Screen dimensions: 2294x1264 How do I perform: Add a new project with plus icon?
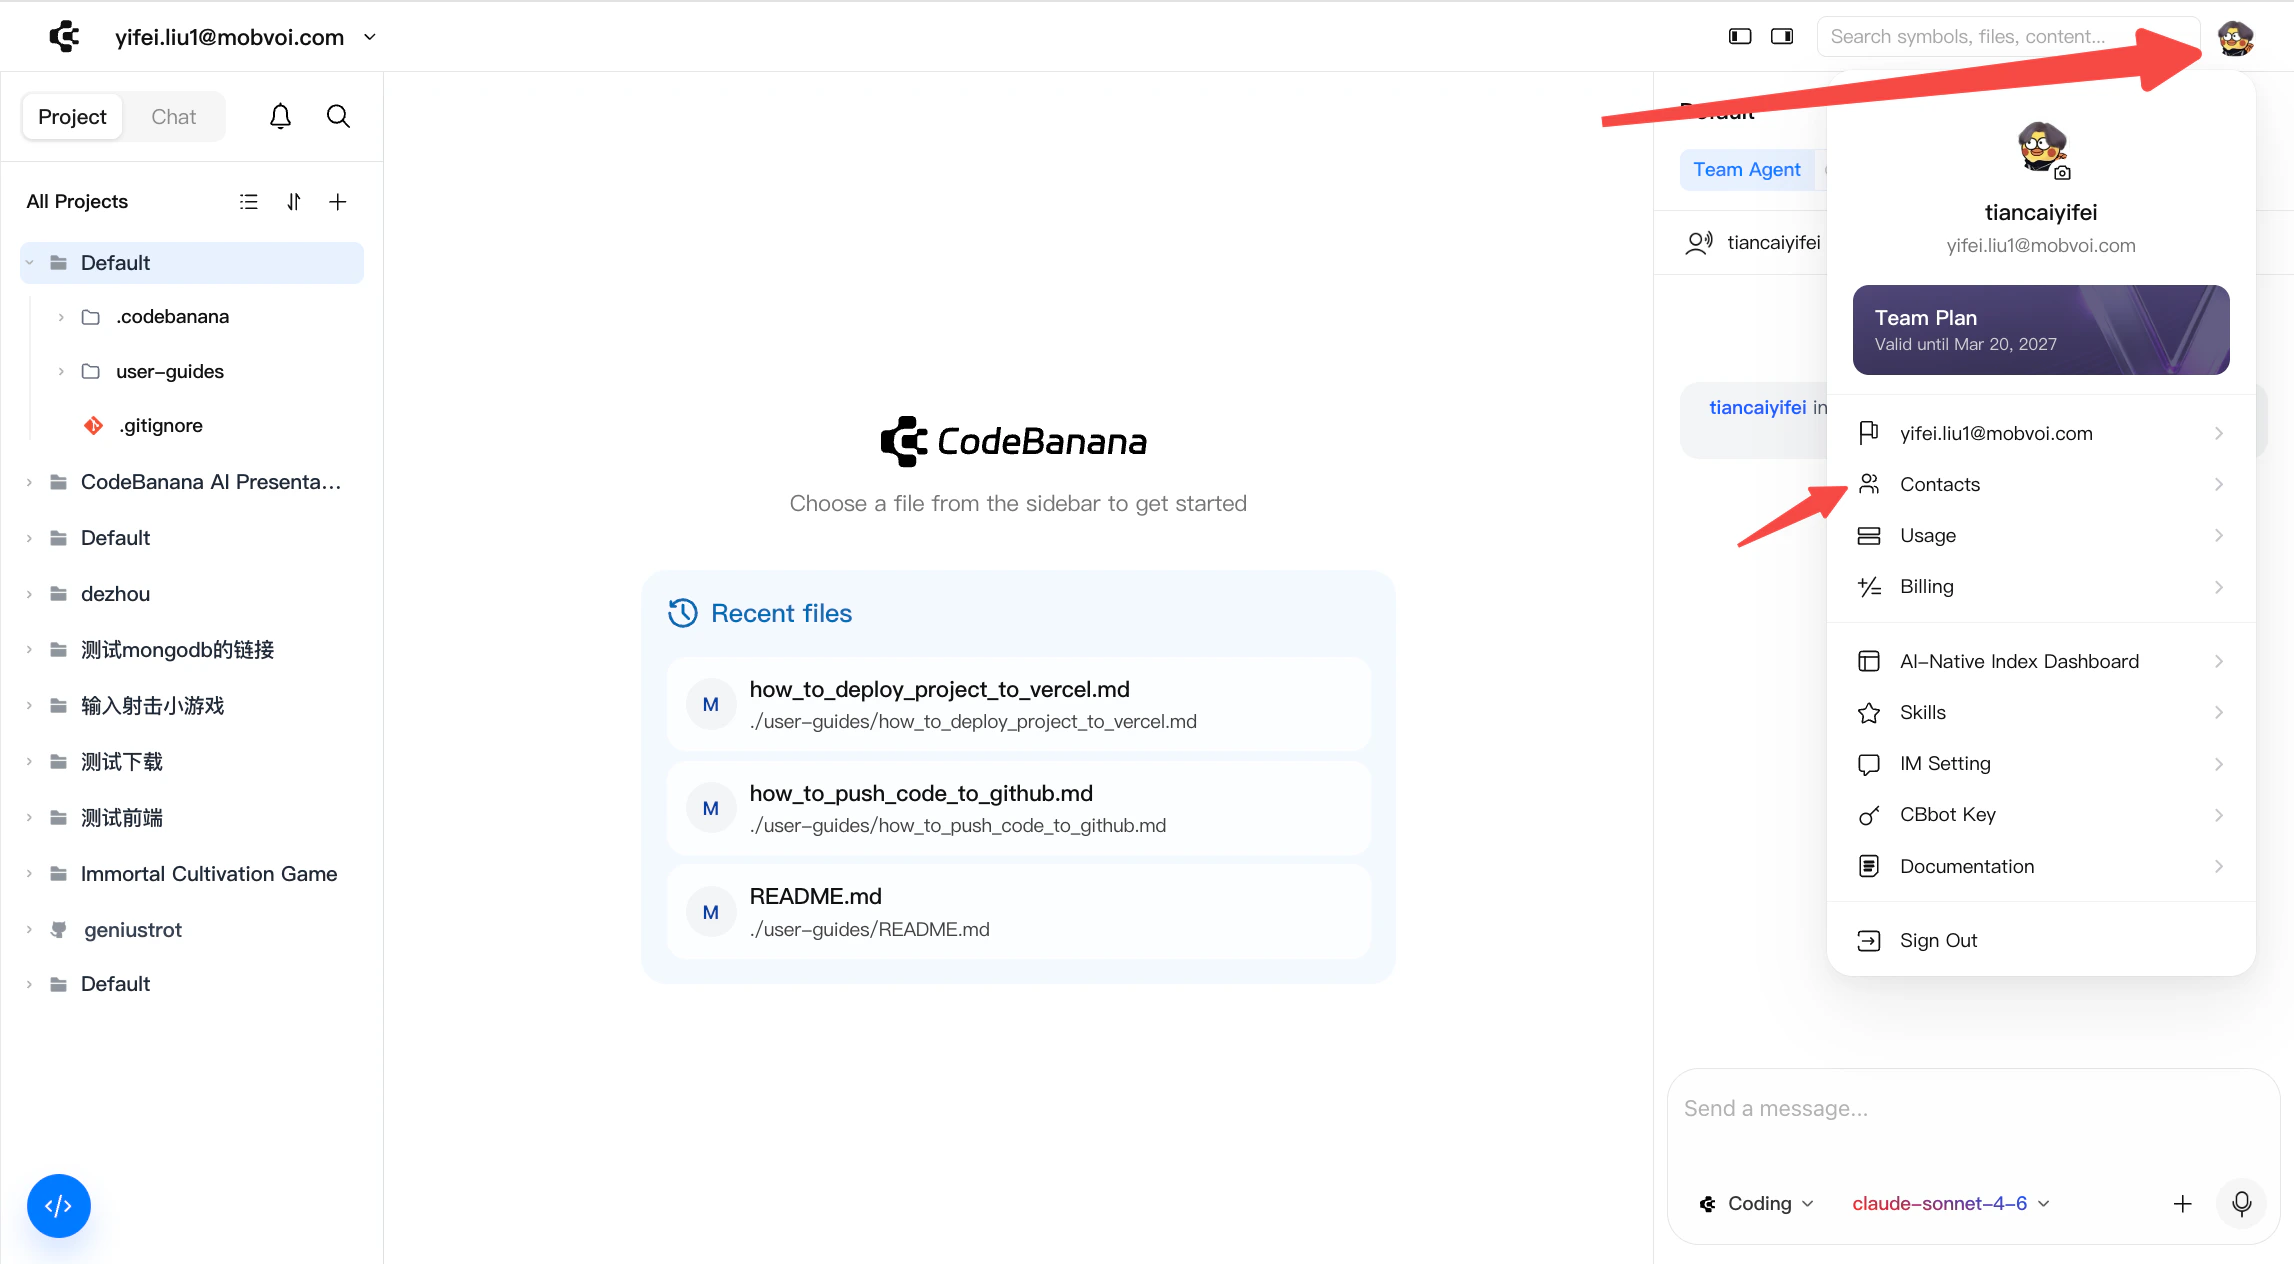[x=338, y=202]
